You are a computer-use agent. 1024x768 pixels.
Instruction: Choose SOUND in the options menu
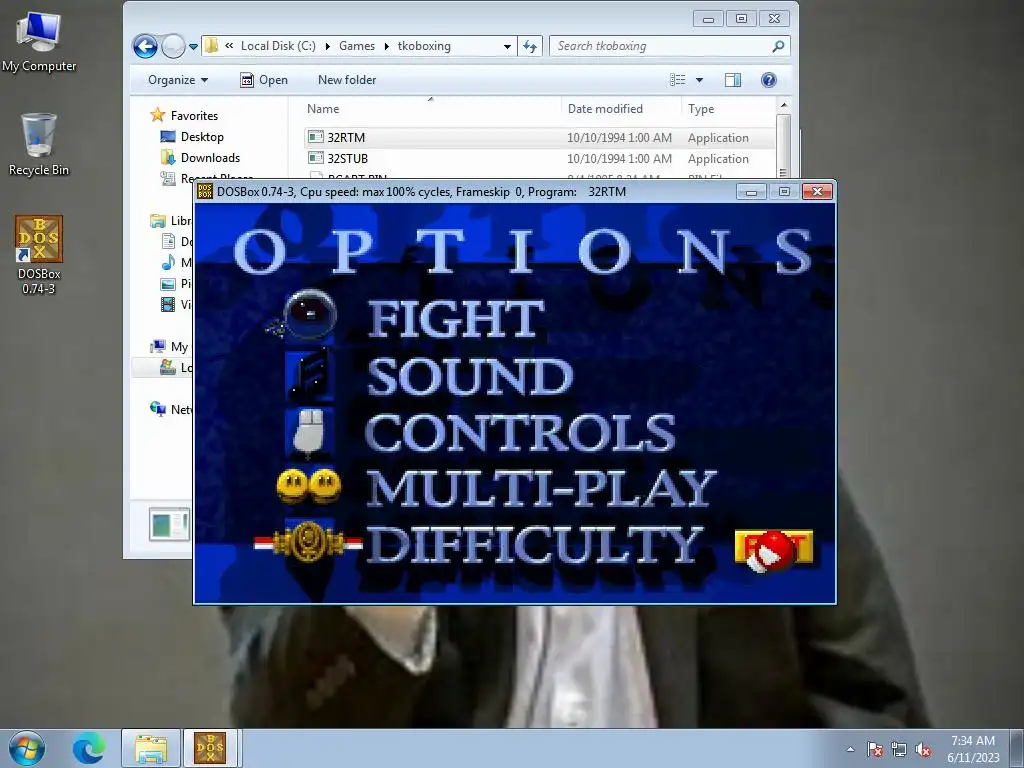[470, 376]
